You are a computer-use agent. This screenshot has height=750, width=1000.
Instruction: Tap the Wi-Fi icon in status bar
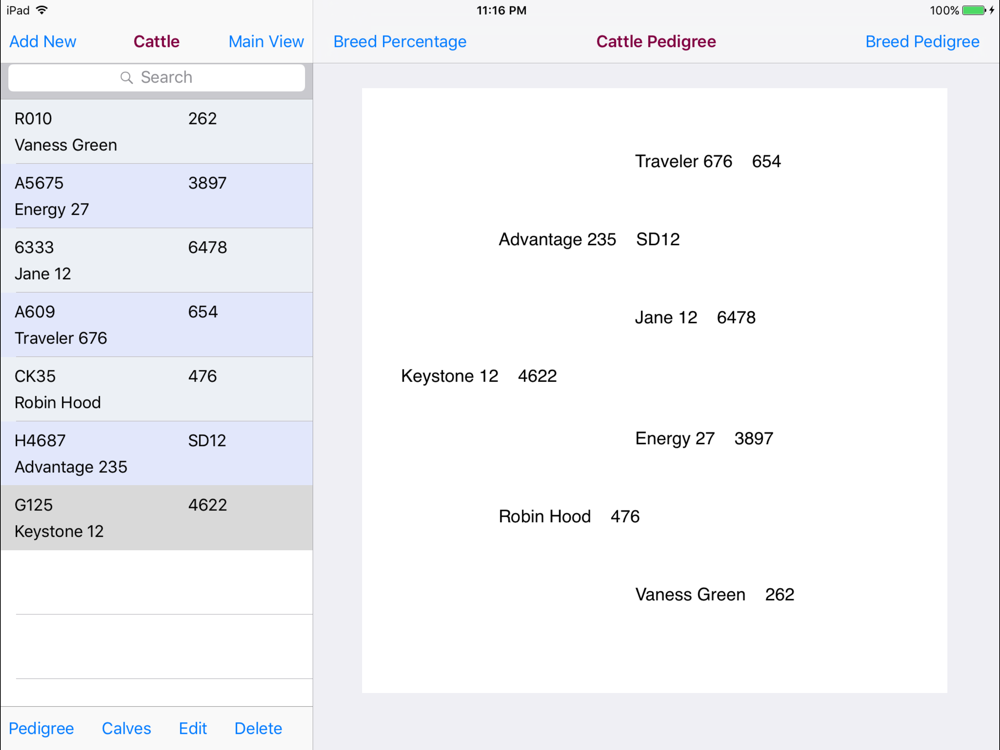pos(42,10)
